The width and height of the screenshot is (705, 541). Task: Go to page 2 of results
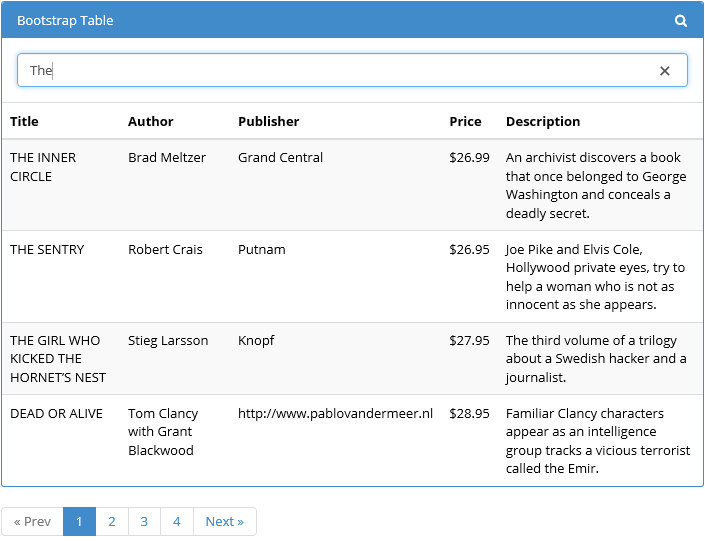click(112, 521)
